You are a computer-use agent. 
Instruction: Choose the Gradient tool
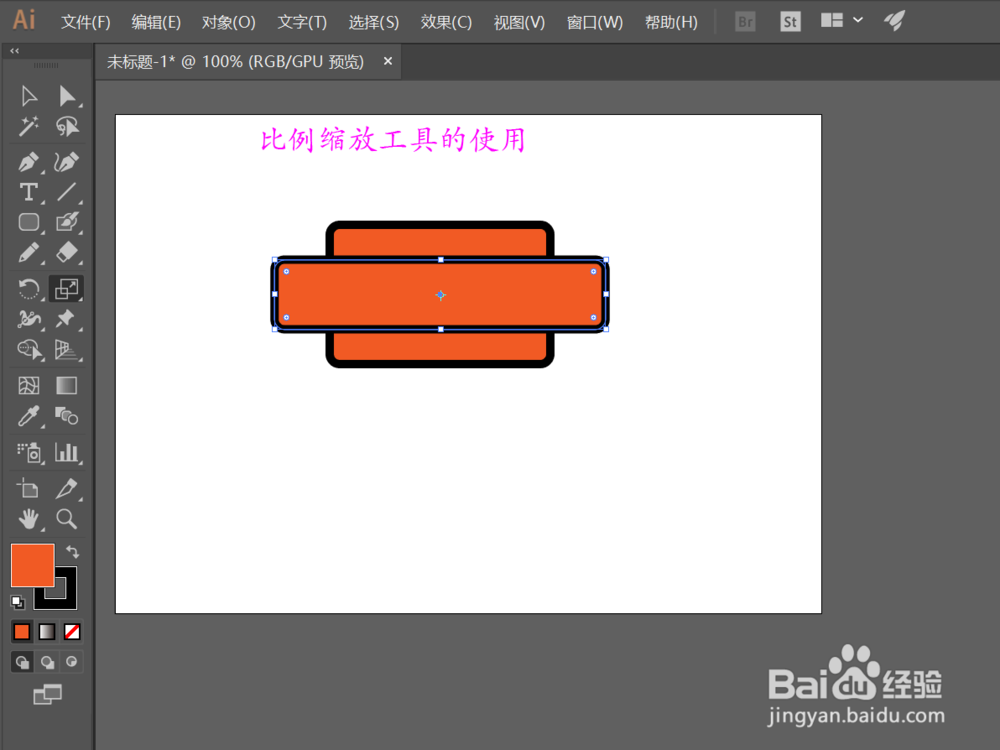point(66,386)
